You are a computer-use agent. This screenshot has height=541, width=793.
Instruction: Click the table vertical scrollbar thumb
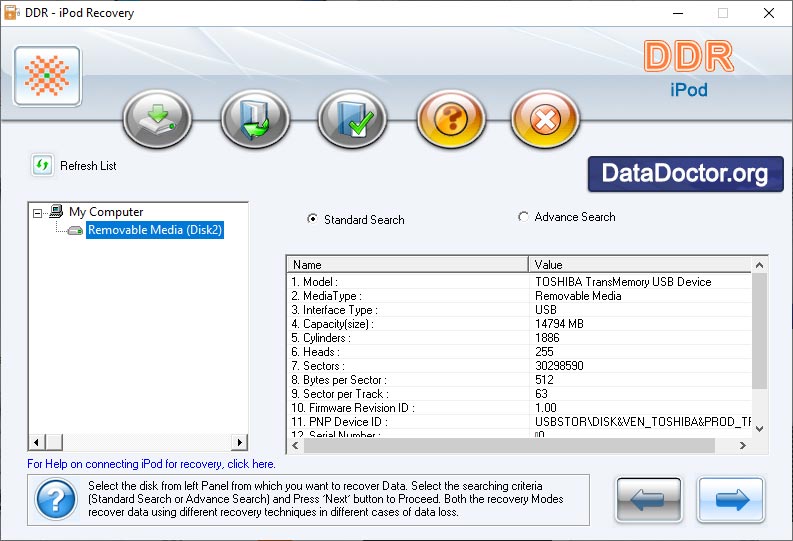759,331
